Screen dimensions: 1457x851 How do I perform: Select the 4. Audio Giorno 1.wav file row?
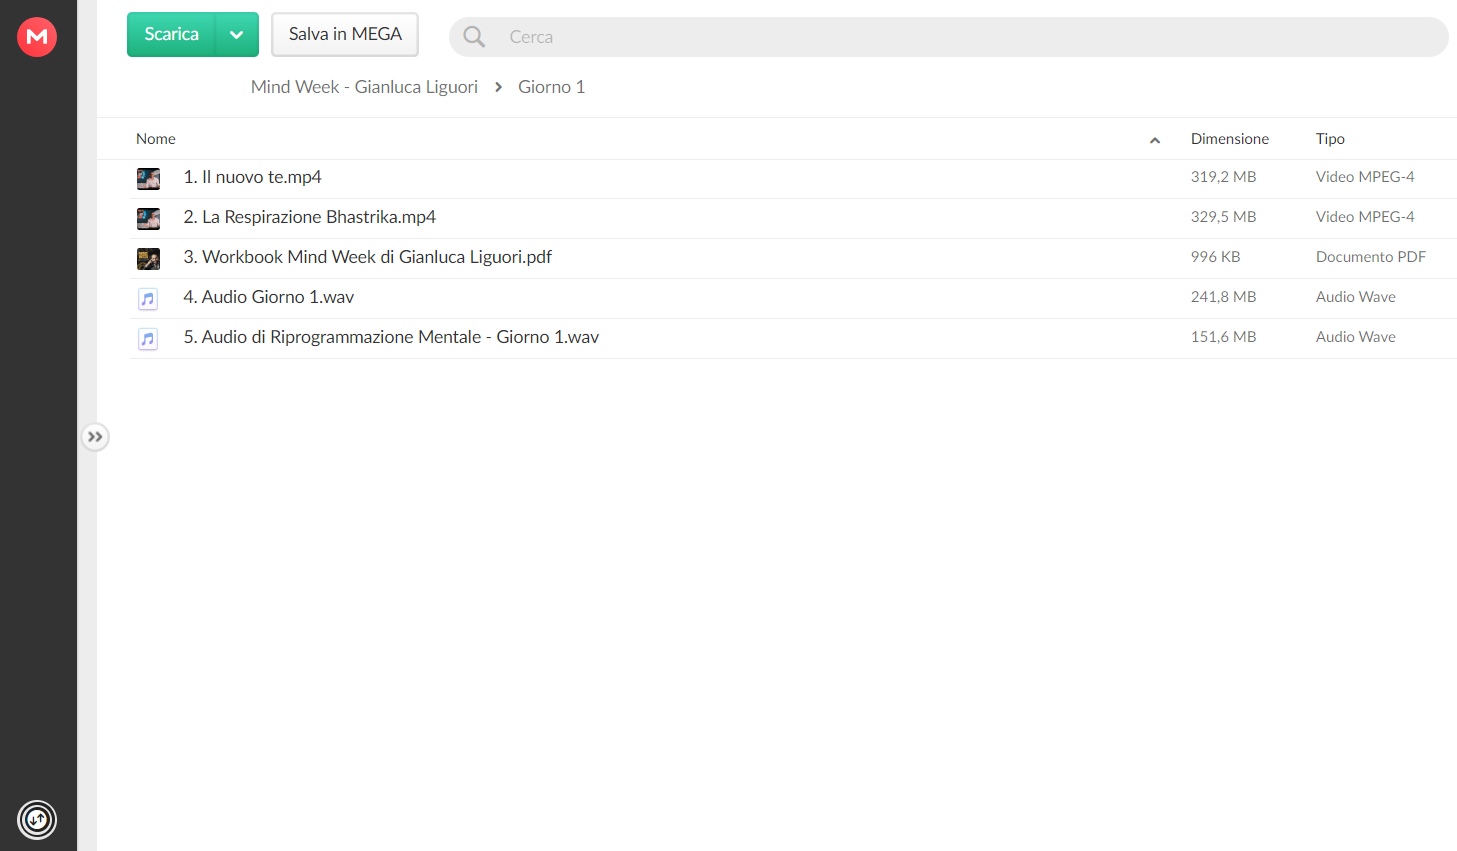792,298
